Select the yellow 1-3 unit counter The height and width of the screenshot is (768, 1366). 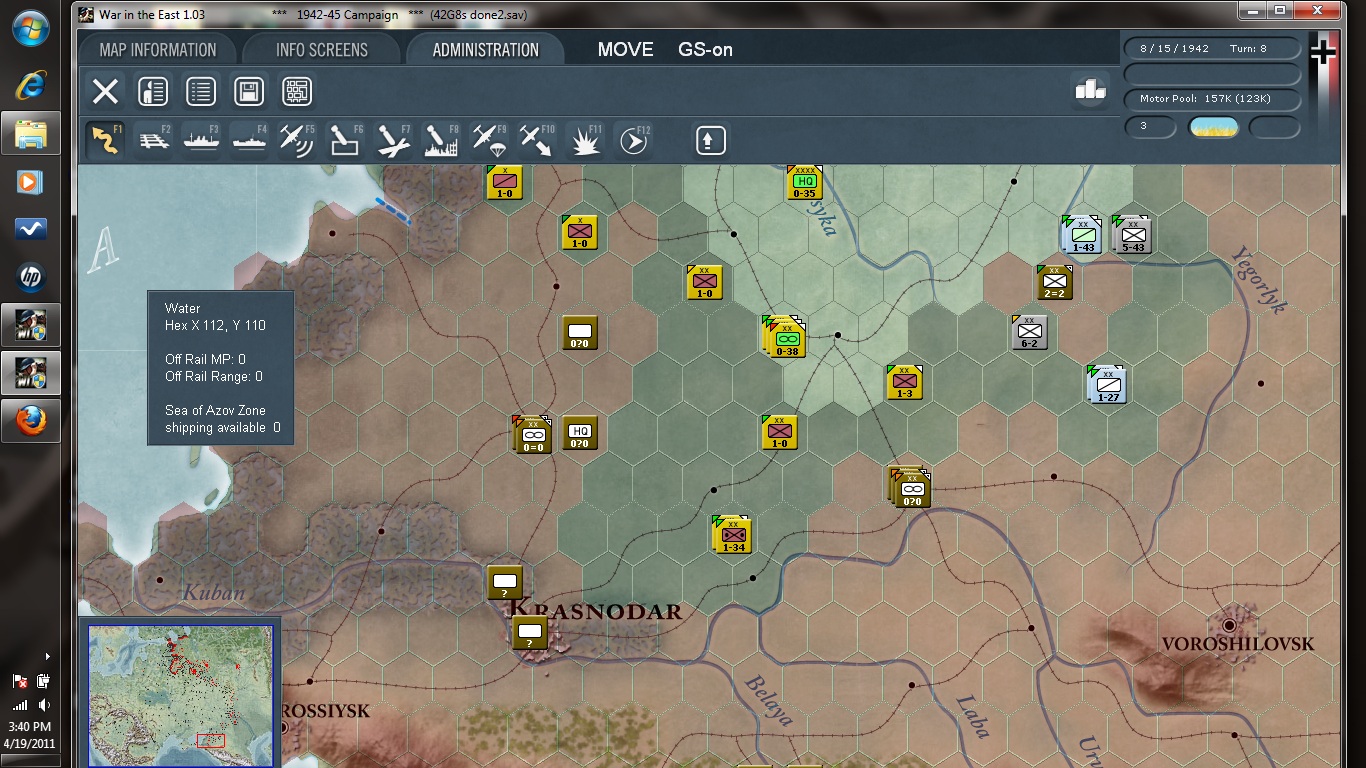(904, 381)
